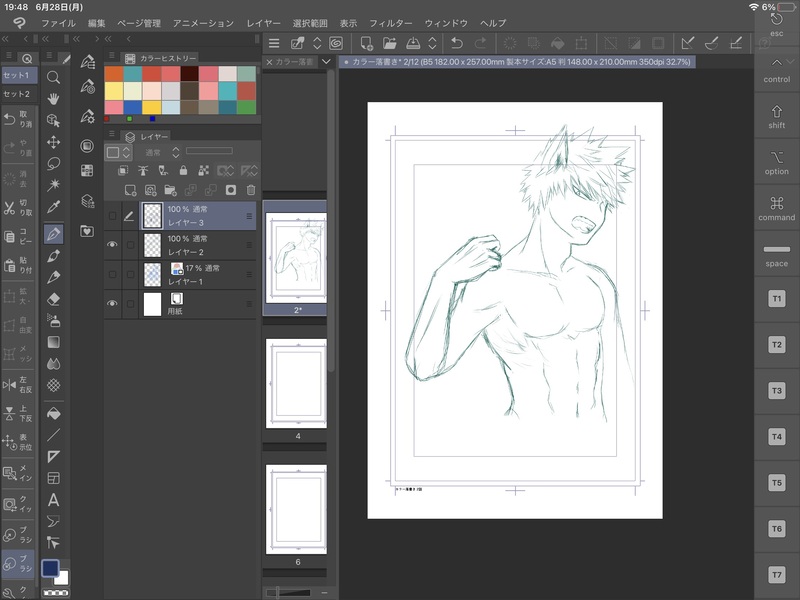Toggle visibility of the 用紙 paper layer
This screenshot has height=600, width=800.
[x=112, y=303]
